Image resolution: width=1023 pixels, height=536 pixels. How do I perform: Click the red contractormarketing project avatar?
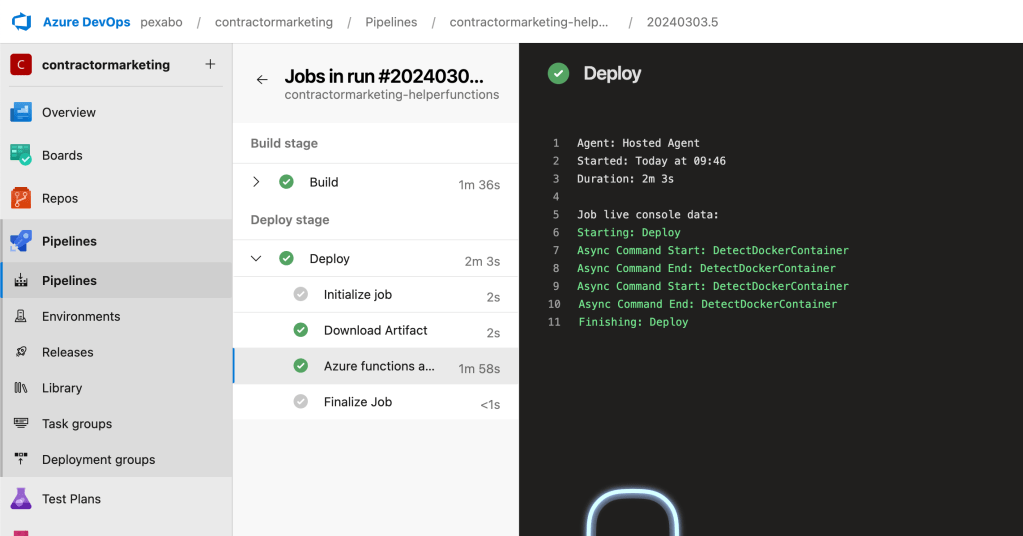pyautogui.click(x=21, y=65)
